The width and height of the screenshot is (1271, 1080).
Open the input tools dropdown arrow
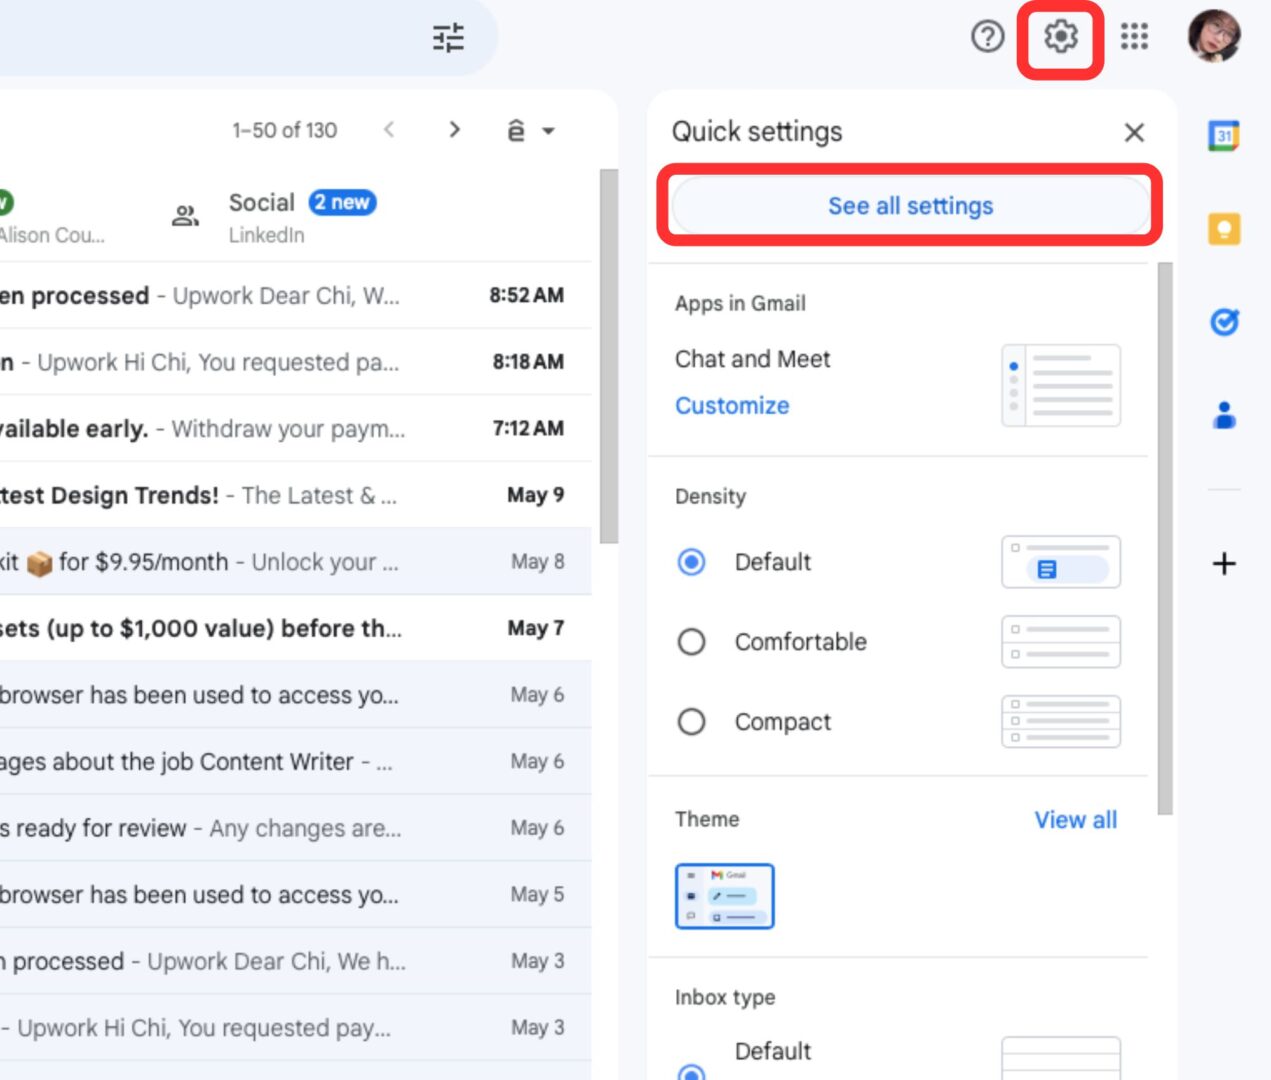pyautogui.click(x=546, y=130)
